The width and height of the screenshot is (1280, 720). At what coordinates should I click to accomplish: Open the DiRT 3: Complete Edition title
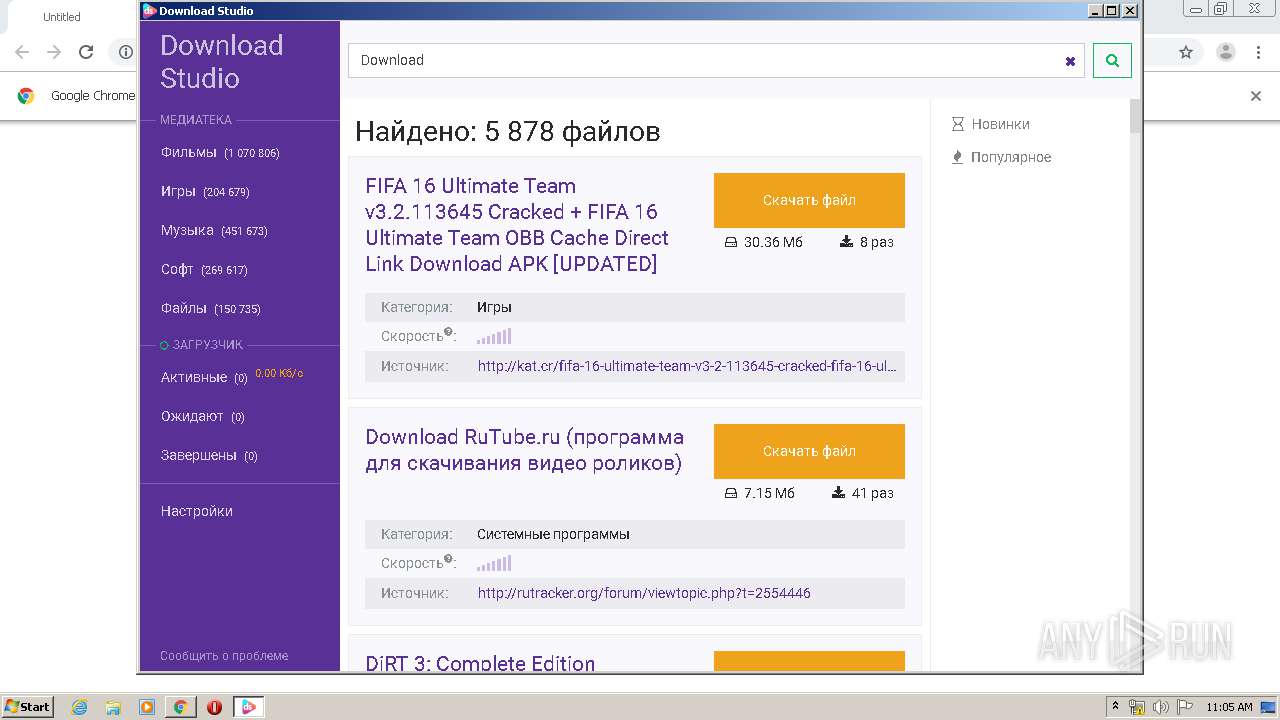(480, 663)
